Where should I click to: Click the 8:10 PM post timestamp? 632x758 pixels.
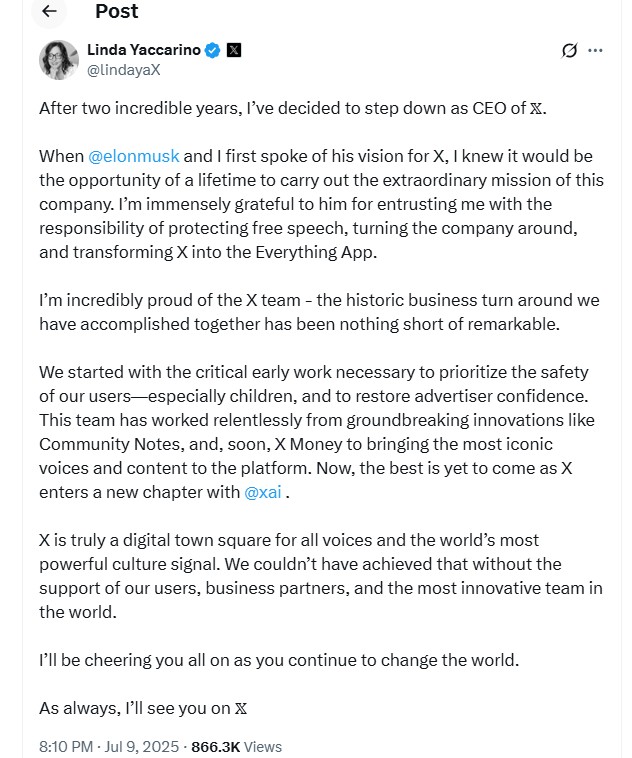66,747
